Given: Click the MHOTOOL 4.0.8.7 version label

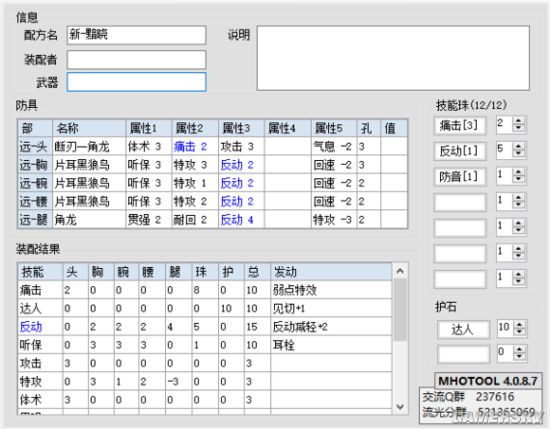Looking at the screenshot, I should click(x=488, y=381).
